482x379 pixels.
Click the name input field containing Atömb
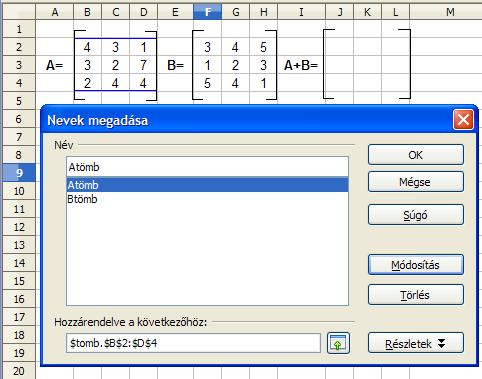point(207,167)
